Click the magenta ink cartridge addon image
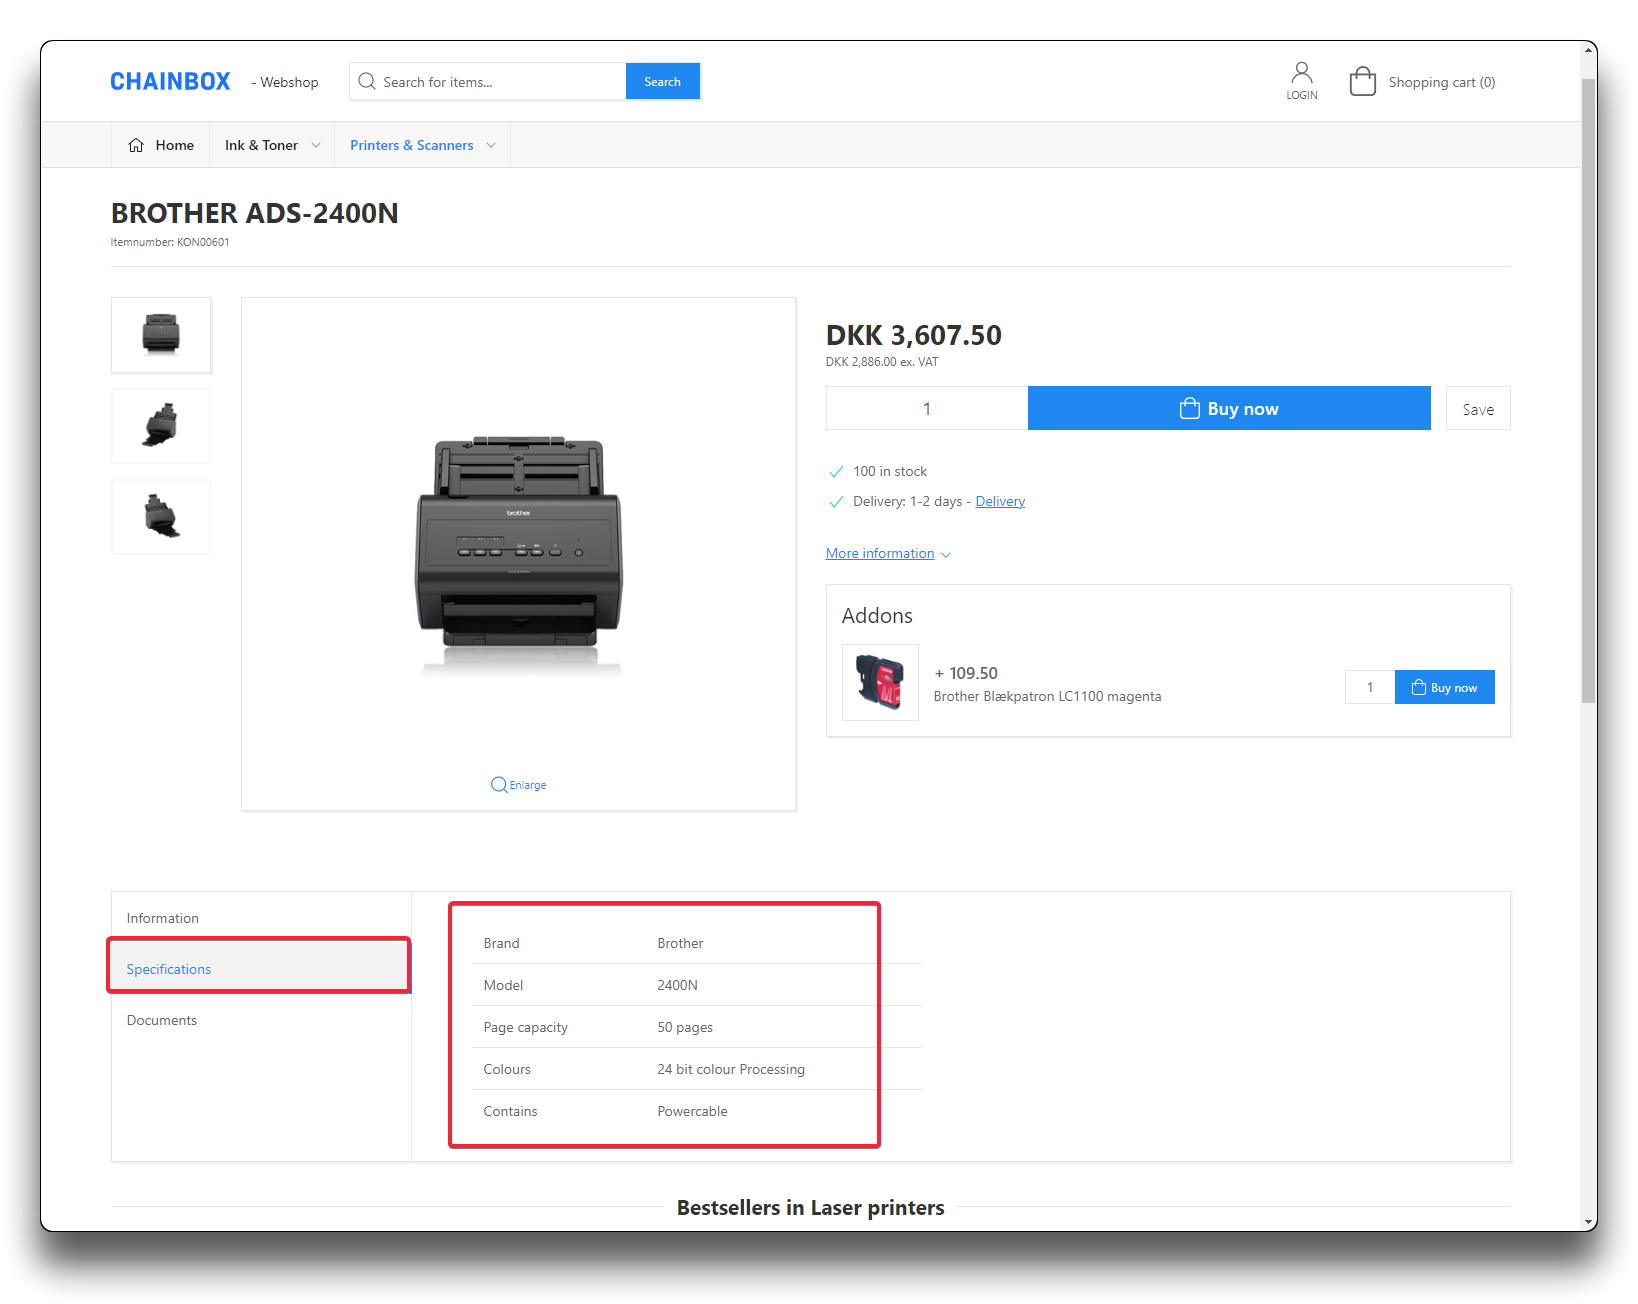The image size is (1638, 1304). click(880, 682)
